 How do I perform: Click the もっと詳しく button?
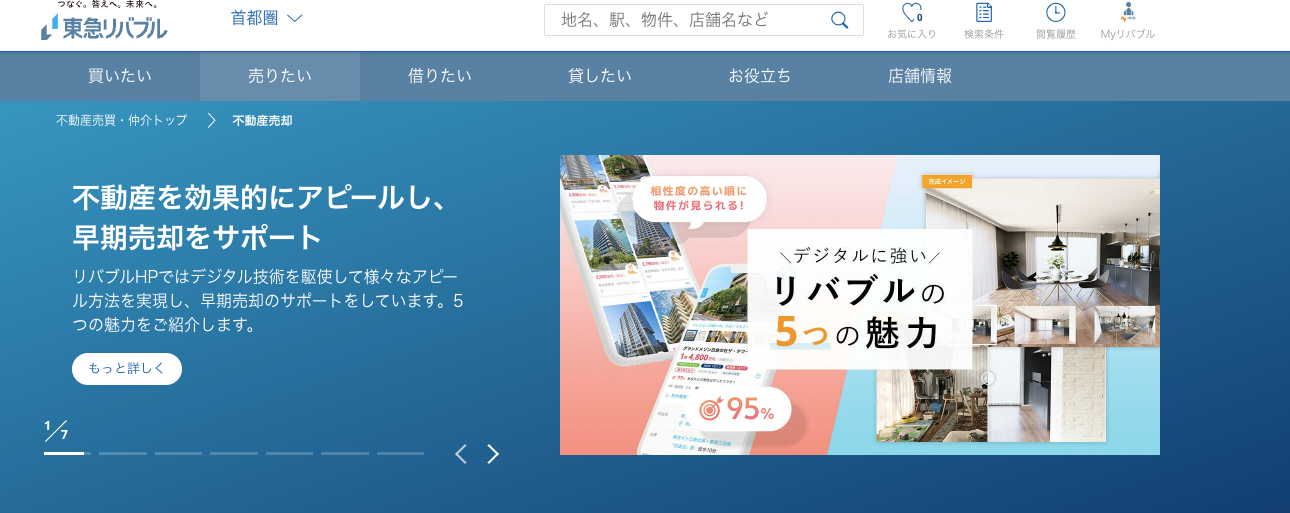(127, 368)
